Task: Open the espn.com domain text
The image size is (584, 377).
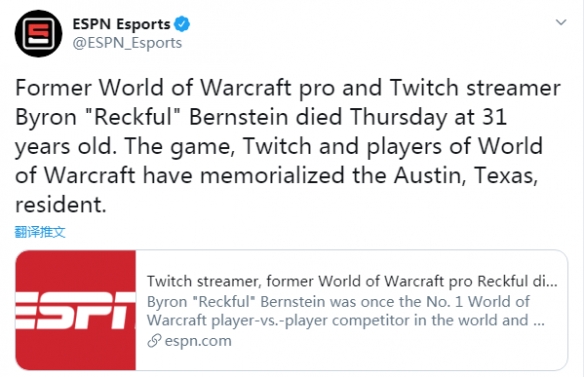Action: click(198, 341)
